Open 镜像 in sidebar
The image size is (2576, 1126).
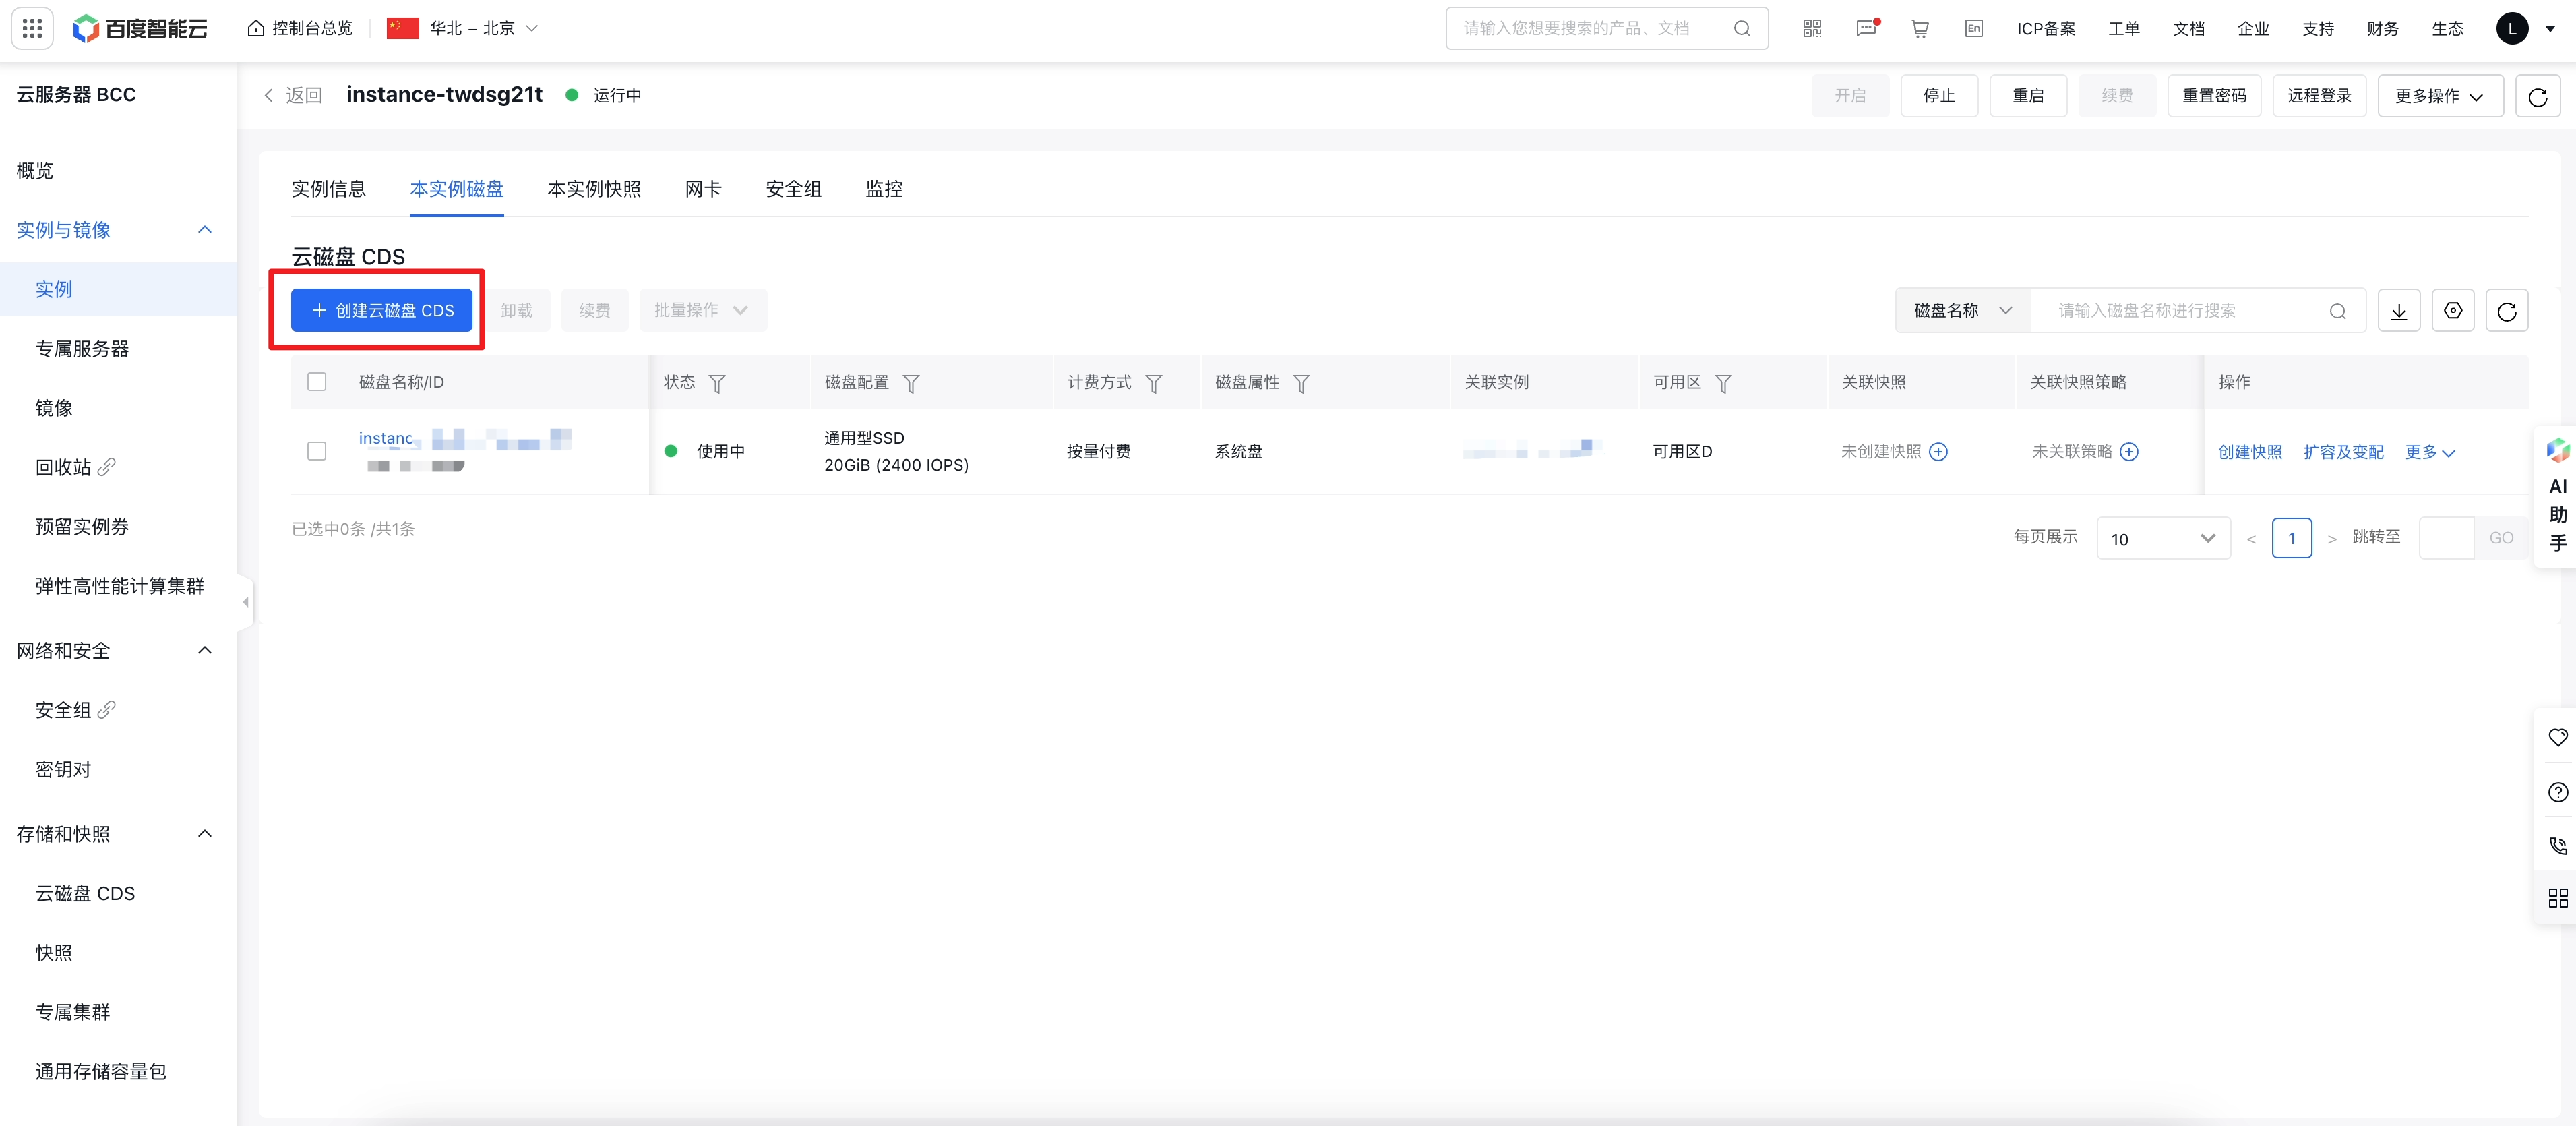pos(54,408)
